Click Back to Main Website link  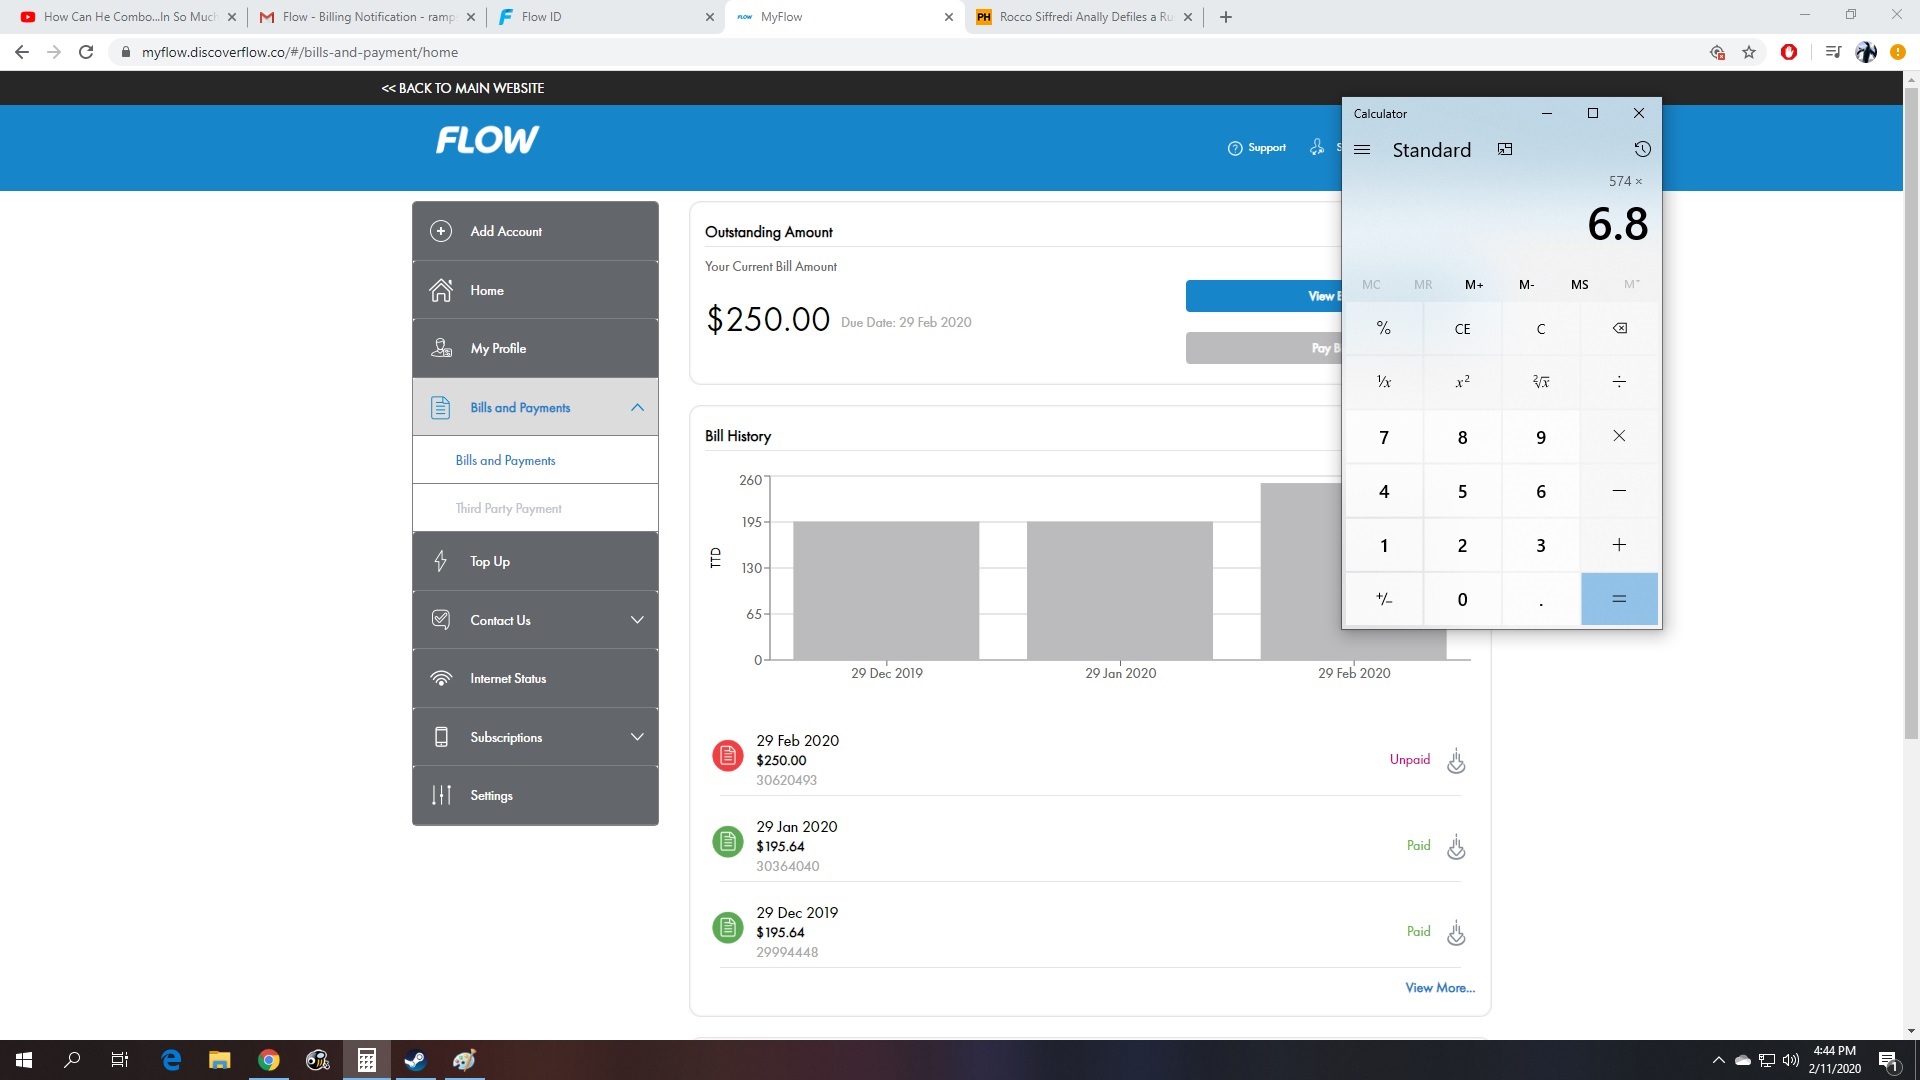[463, 88]
